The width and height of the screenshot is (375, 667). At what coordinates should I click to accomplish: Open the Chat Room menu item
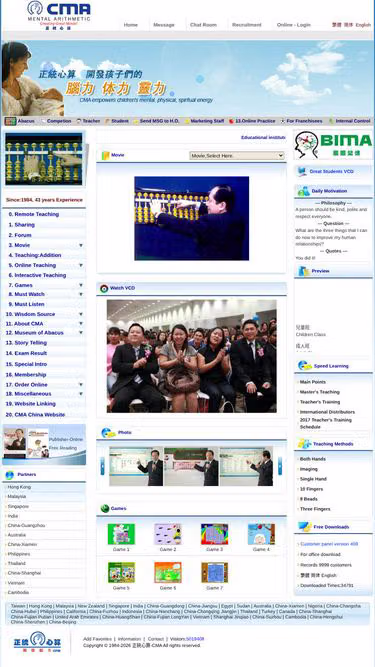click(203, 25)
